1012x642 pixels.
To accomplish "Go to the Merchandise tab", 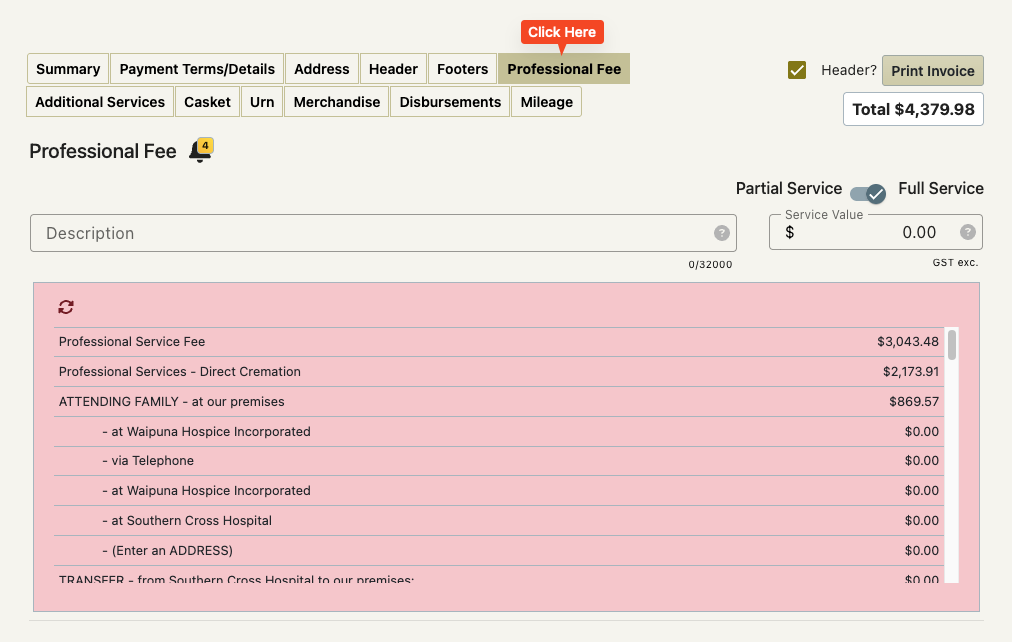I will [x=337, y=102].
